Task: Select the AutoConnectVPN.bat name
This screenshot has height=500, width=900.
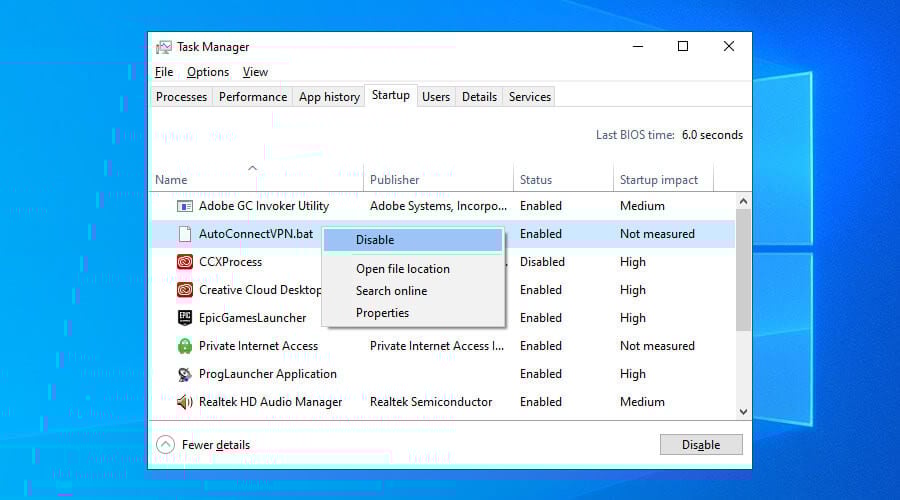Action: pyautogui.click(x=256, y=234)
